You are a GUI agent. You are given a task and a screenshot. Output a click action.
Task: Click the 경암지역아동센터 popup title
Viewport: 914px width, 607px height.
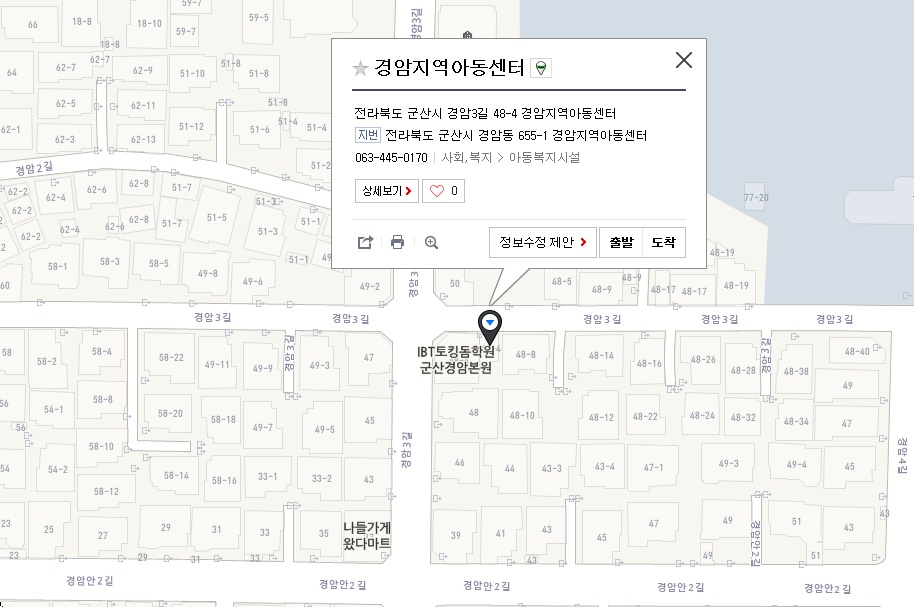(449, 68)
